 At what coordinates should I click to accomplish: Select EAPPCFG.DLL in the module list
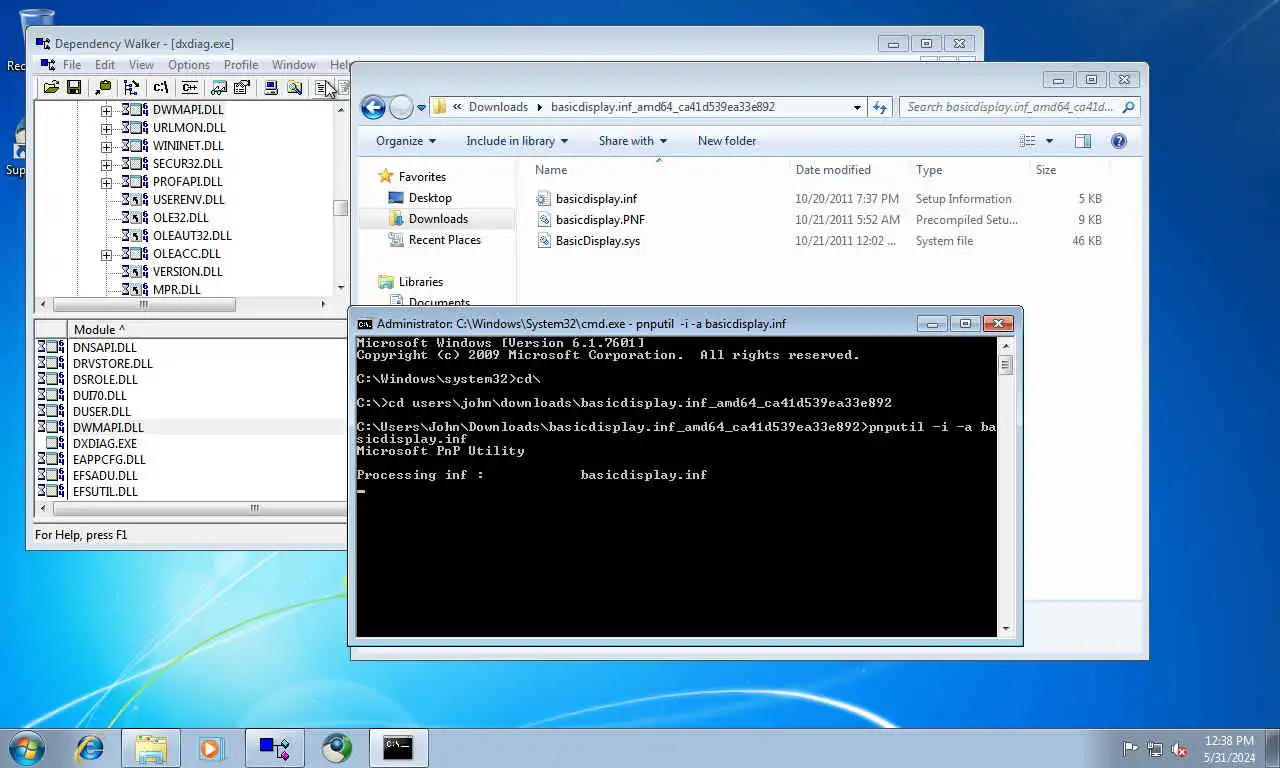pos(109,459)
